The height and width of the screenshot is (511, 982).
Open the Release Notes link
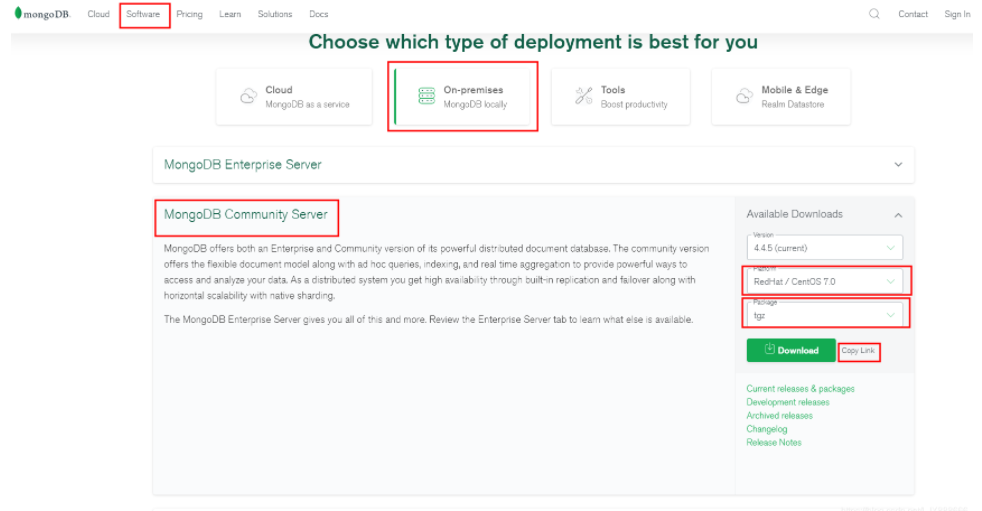773,442
